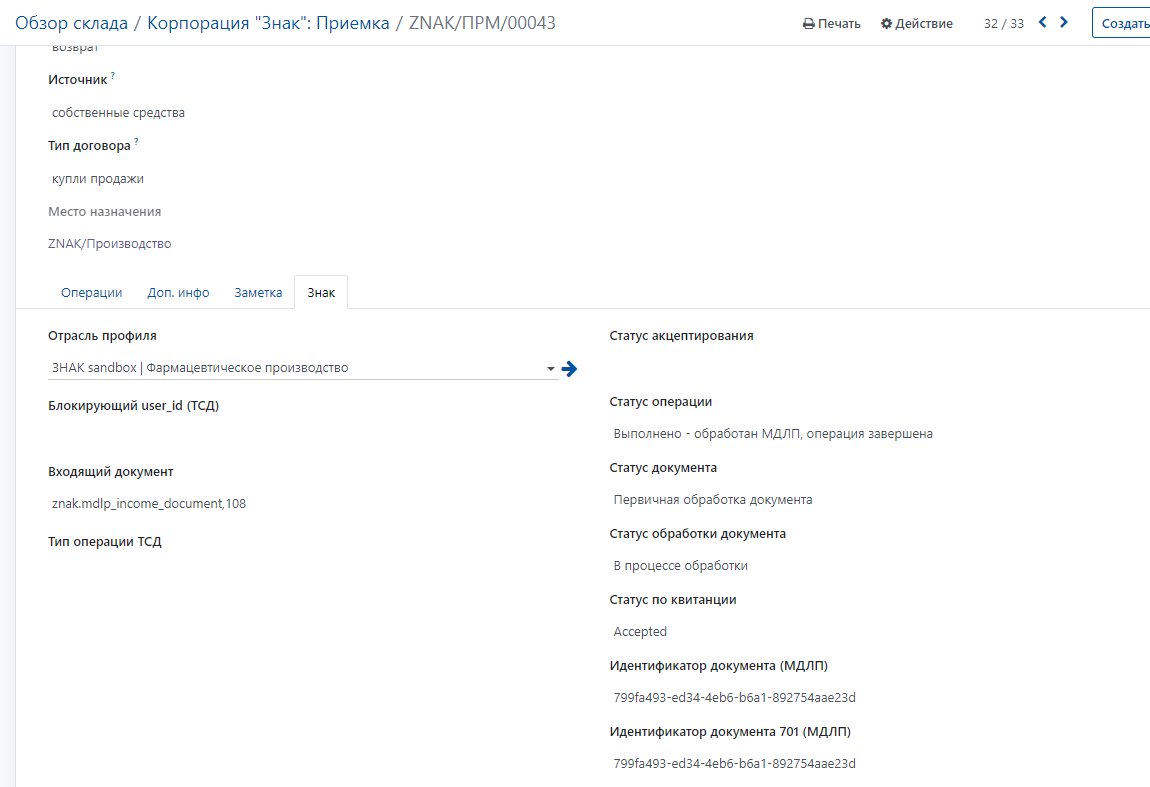Click status Выполнено - обработан МДЛП
Viewport: 1150px width, 787px height.
tap(773, 433)
